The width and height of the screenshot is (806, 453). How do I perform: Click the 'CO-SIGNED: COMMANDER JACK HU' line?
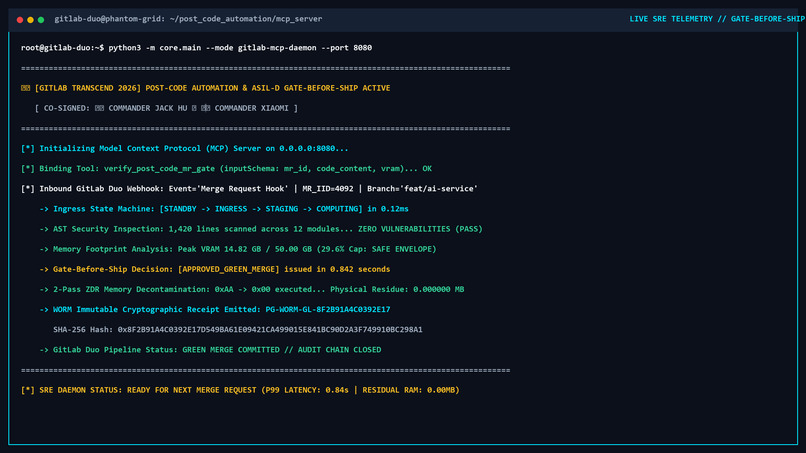coord(166,108)
